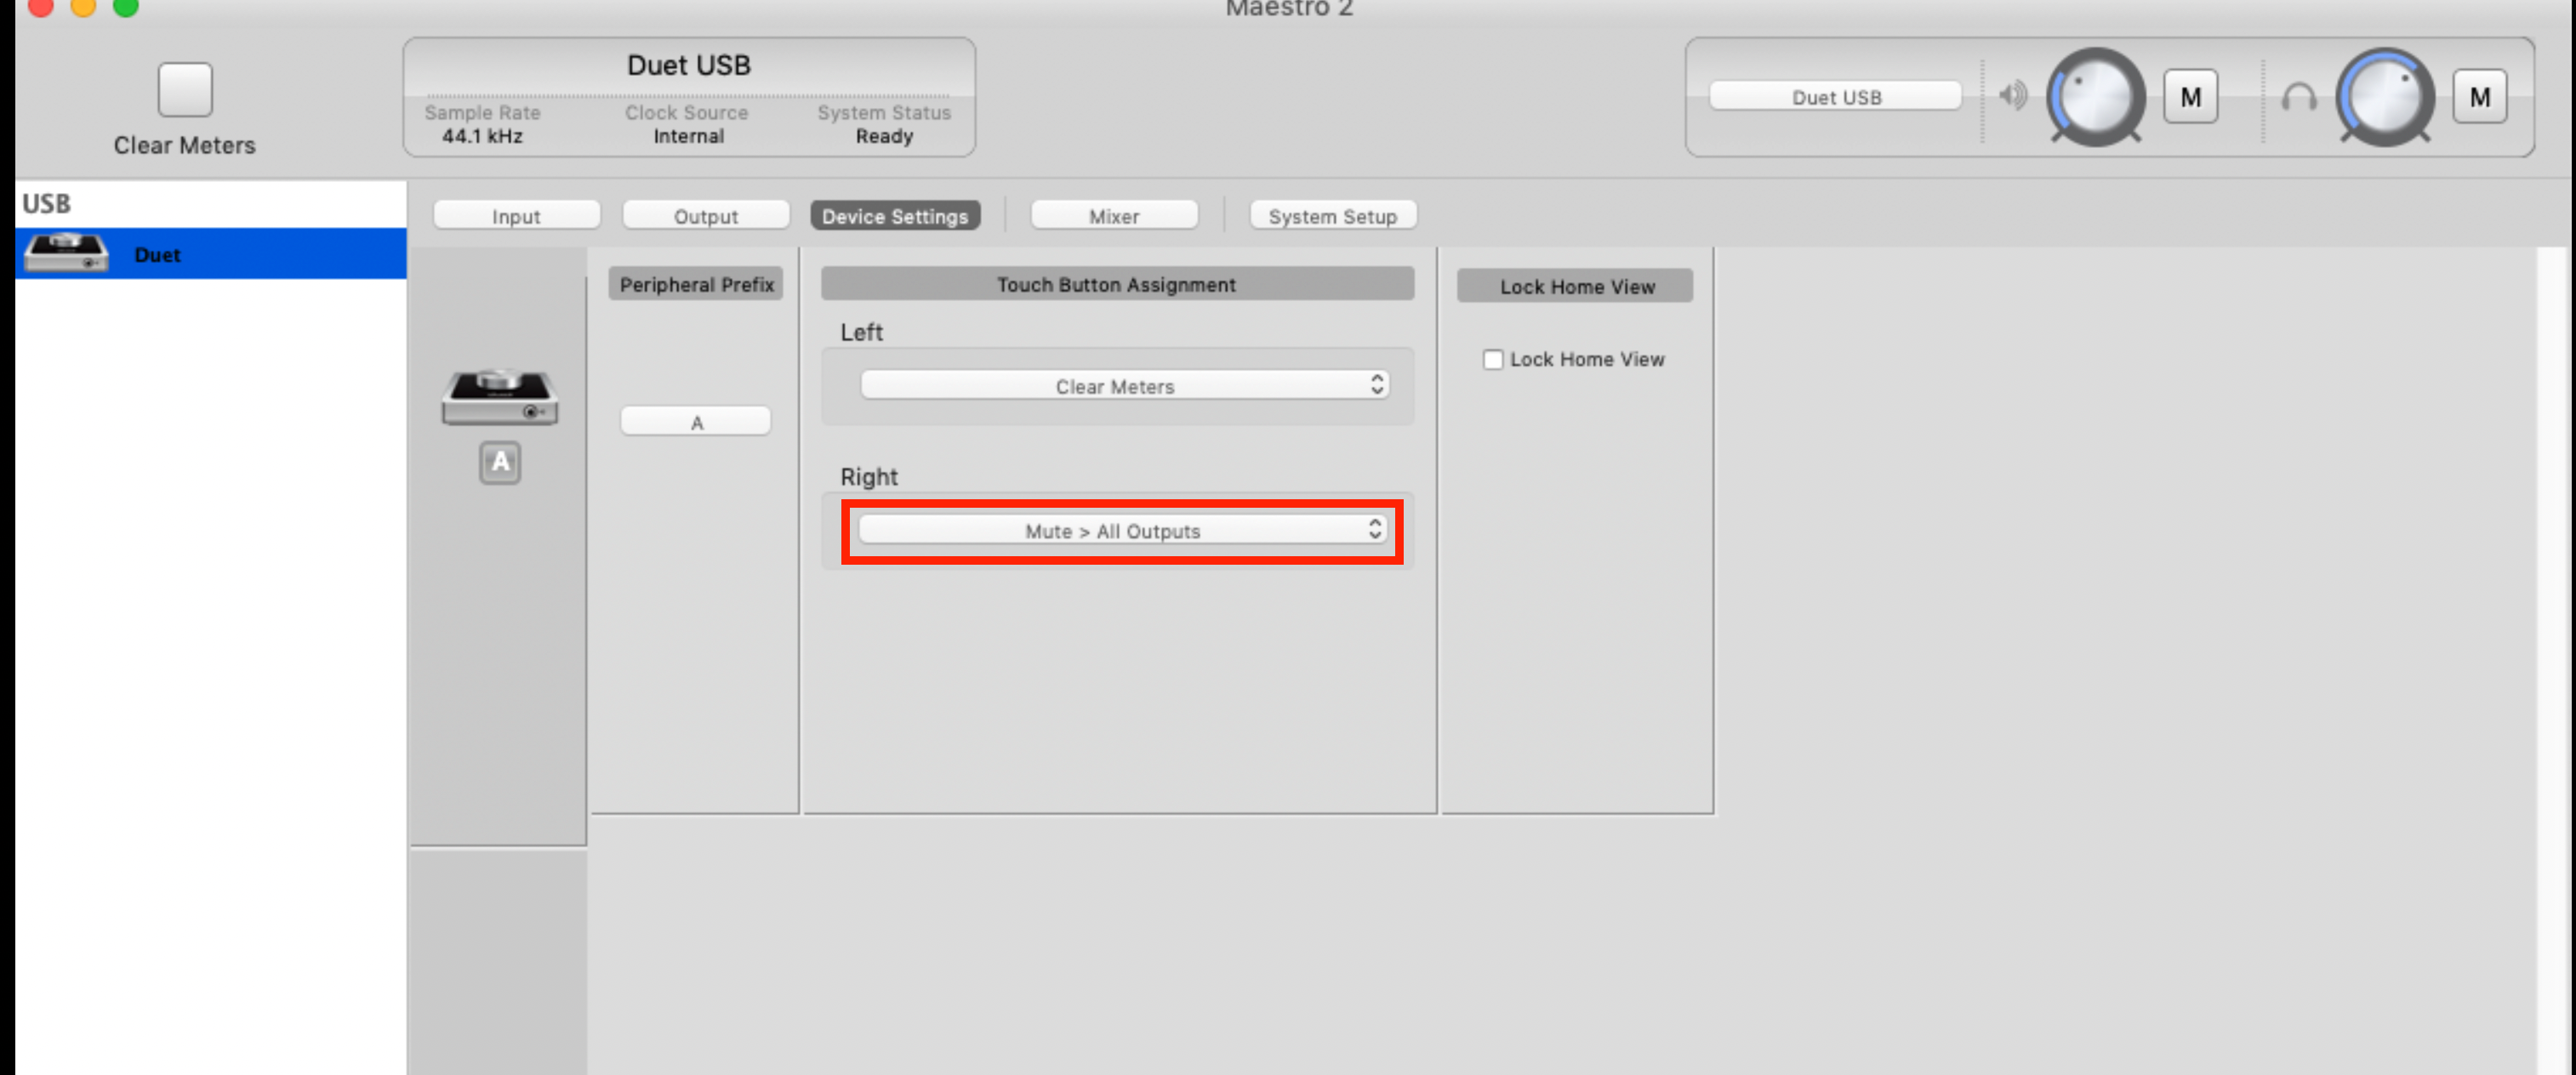This screenshot has height=1075, width=2576.
Task: Mute the headphone output with M
Action: 2479,97
